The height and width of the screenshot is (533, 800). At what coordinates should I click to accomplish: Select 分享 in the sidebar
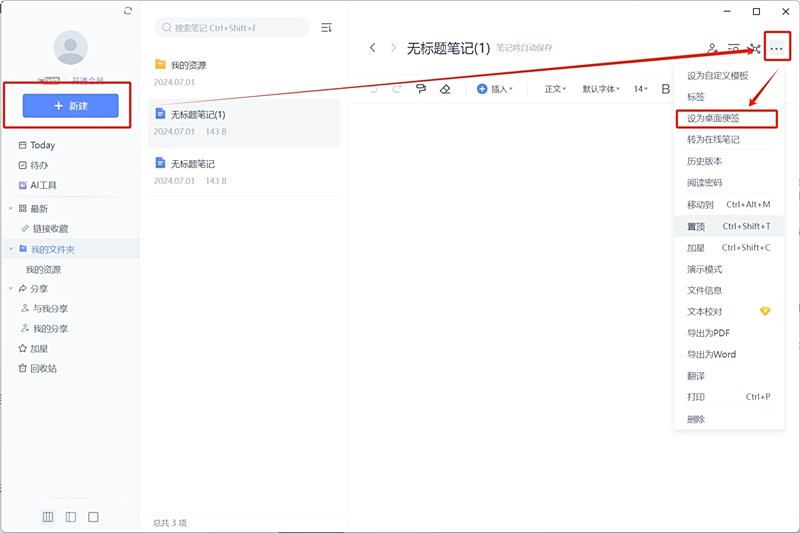coord(33,289)
